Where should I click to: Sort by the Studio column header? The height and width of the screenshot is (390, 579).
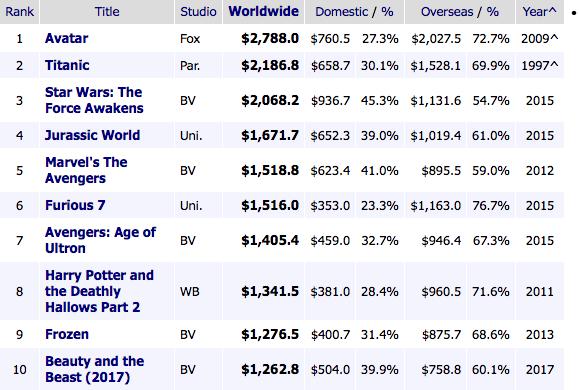coord(198,11)
